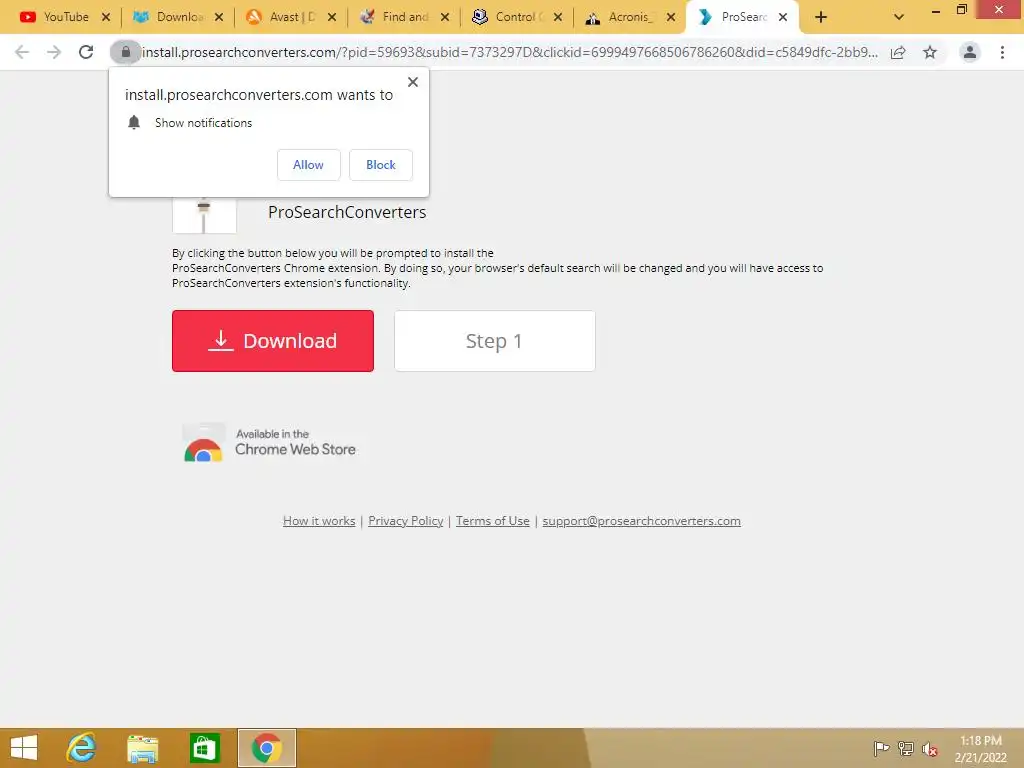Open the How it works link
1024x768 pixels.
319,520
